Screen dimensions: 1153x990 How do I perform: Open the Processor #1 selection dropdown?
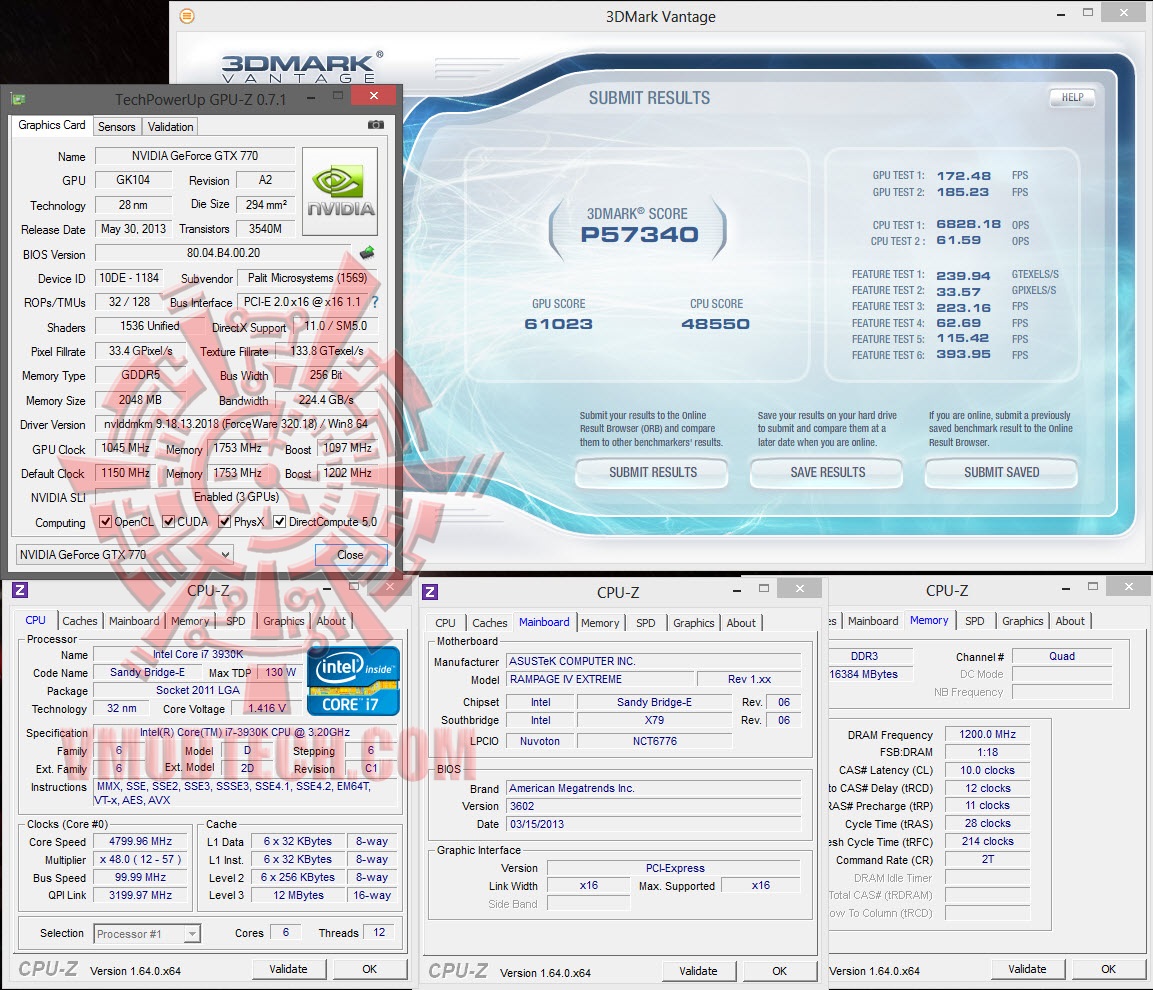point(147,933)
